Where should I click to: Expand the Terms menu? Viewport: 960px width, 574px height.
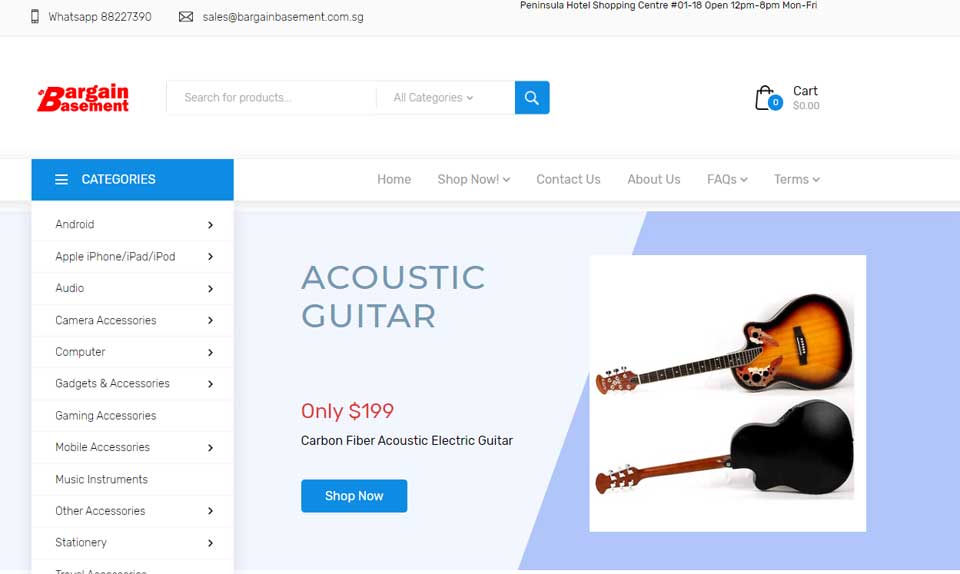click(x=797, y=179)
